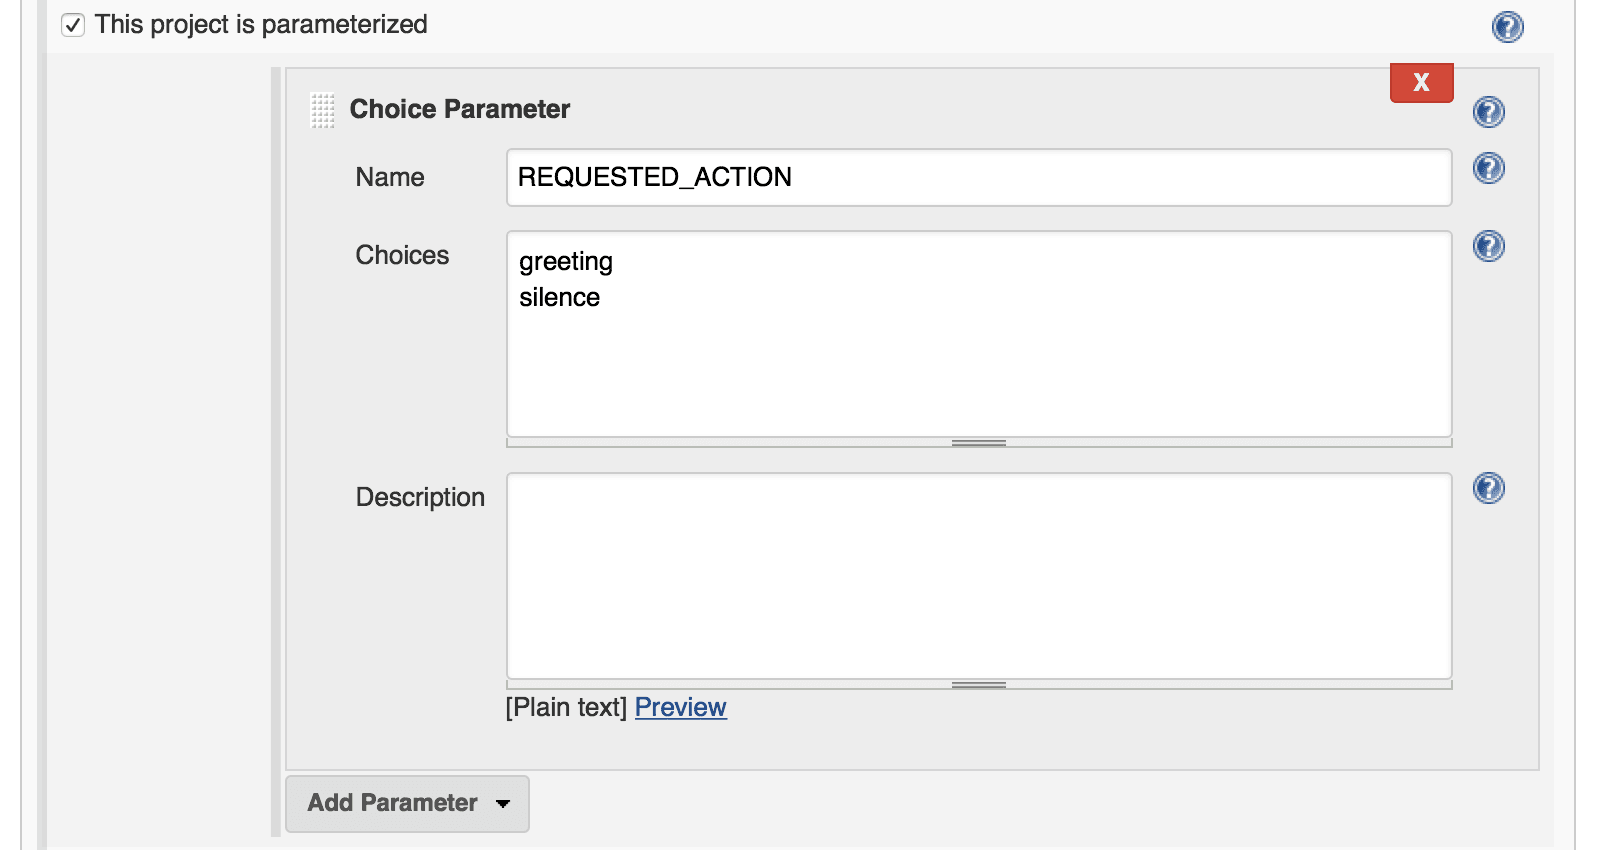Uncheck This project is parameterized
1600x850 pixels.
pos(72,24)
